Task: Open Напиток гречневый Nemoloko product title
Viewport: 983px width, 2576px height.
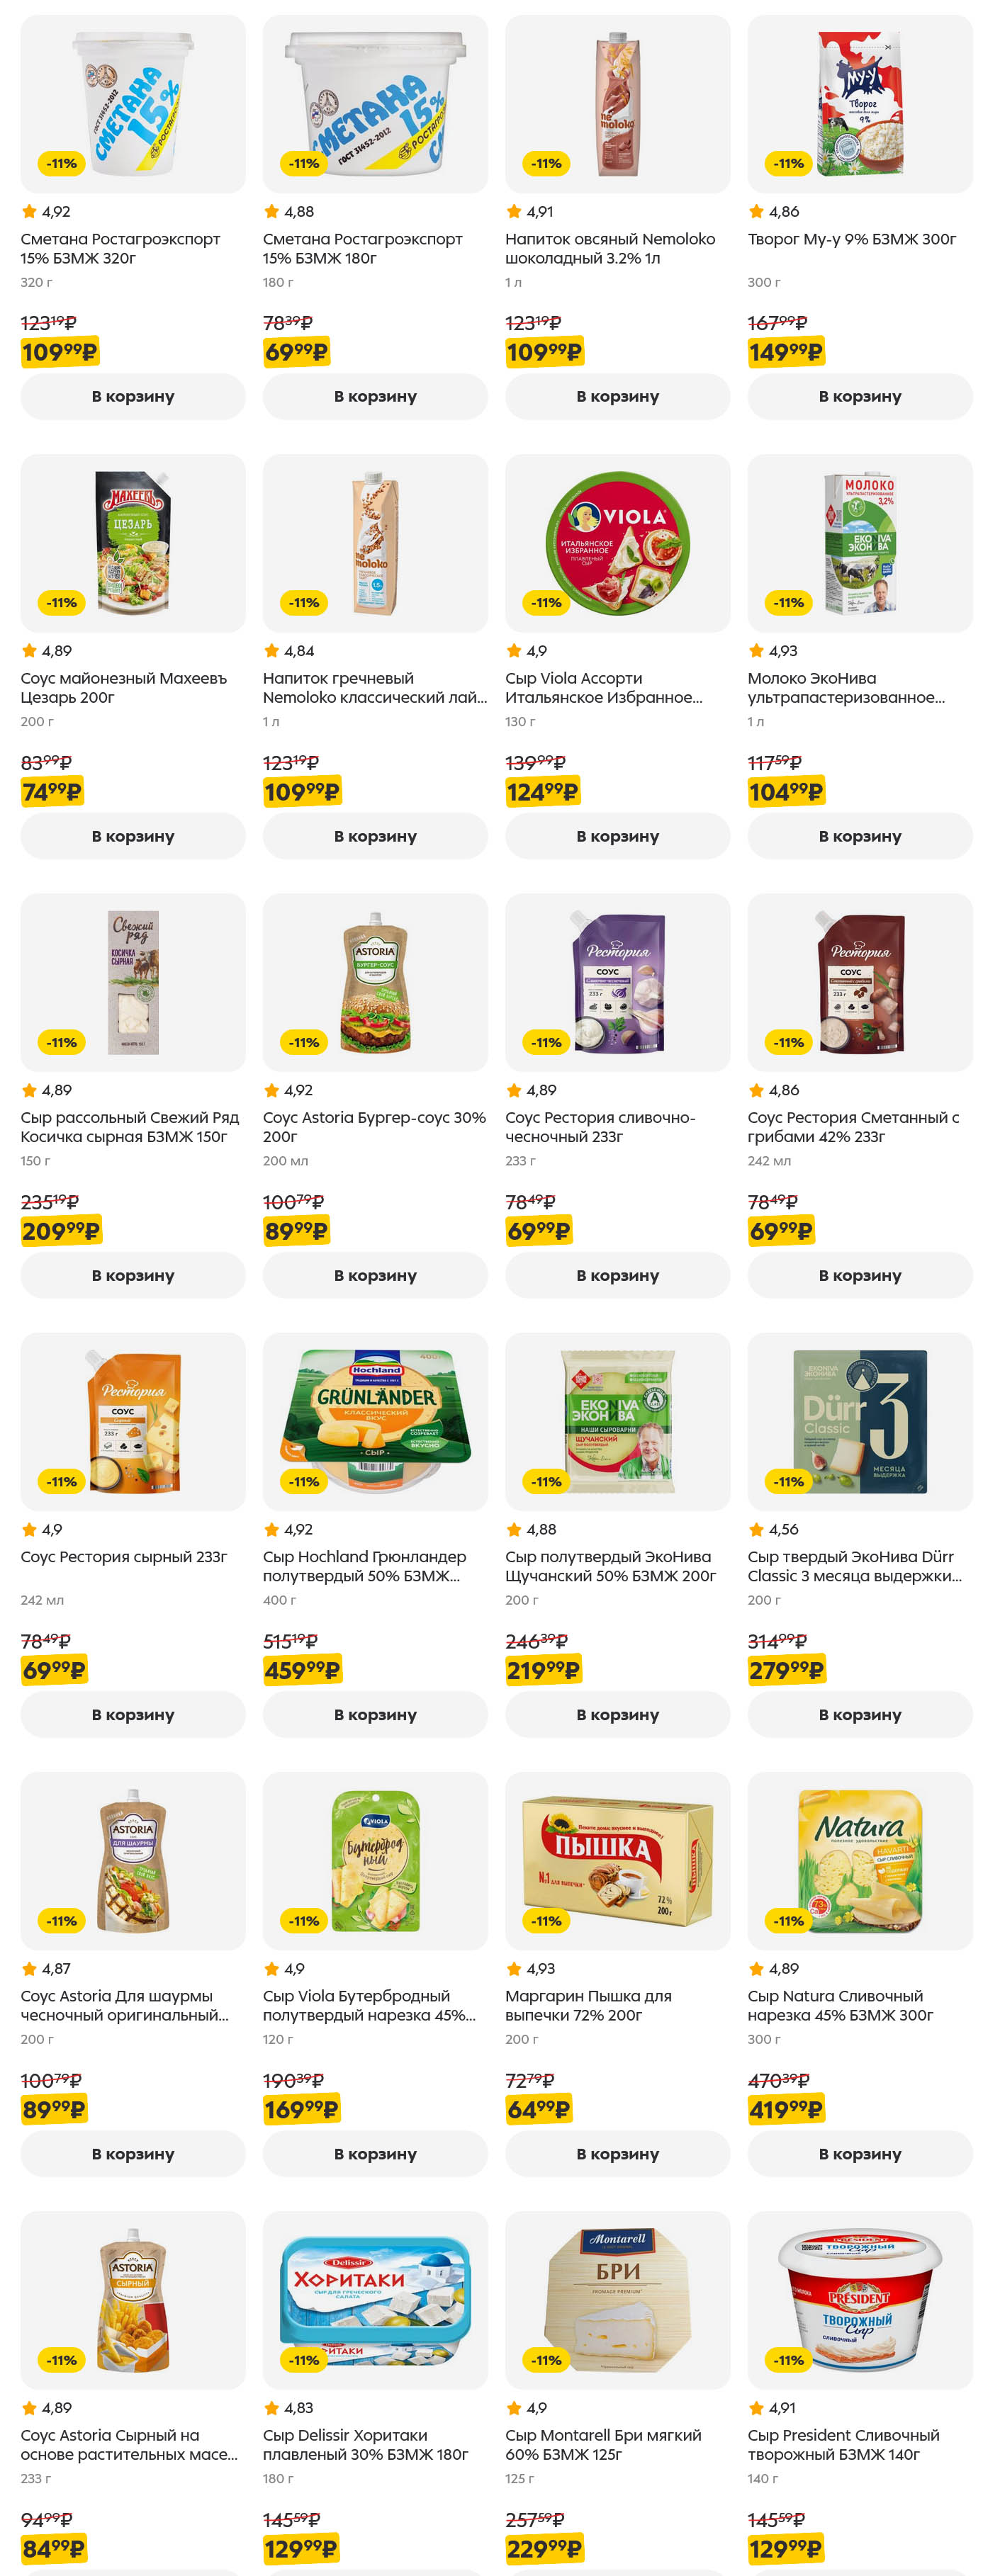Action: pos(375,688)
